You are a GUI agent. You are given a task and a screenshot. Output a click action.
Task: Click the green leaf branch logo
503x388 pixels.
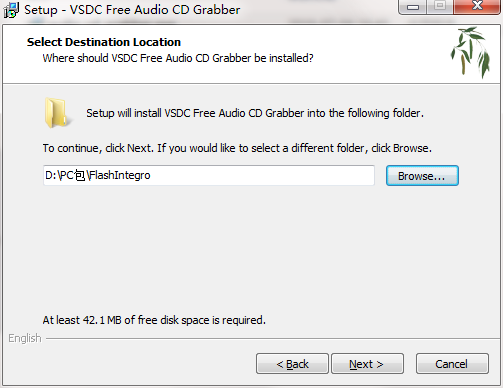471,53
